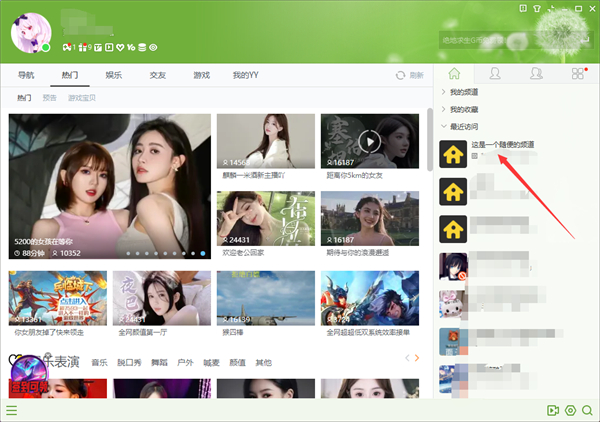Image resolution: width=600 pixels, height=422 pixels.
Task: Open the target ring icon under the username
Action: tap(153, 47)
